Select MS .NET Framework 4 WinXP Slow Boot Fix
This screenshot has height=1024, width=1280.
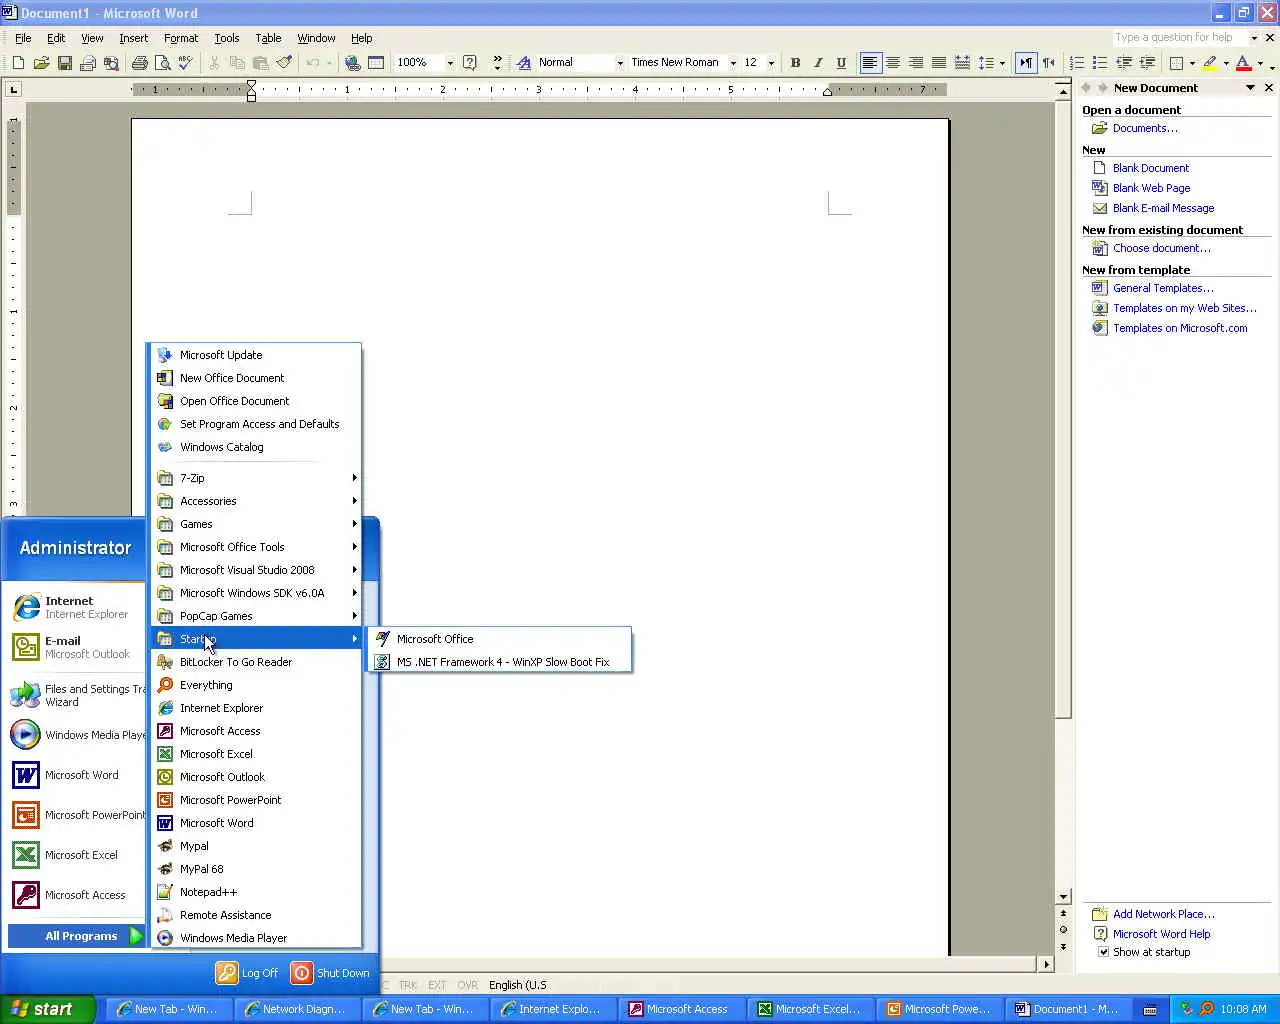coord(500,662)
